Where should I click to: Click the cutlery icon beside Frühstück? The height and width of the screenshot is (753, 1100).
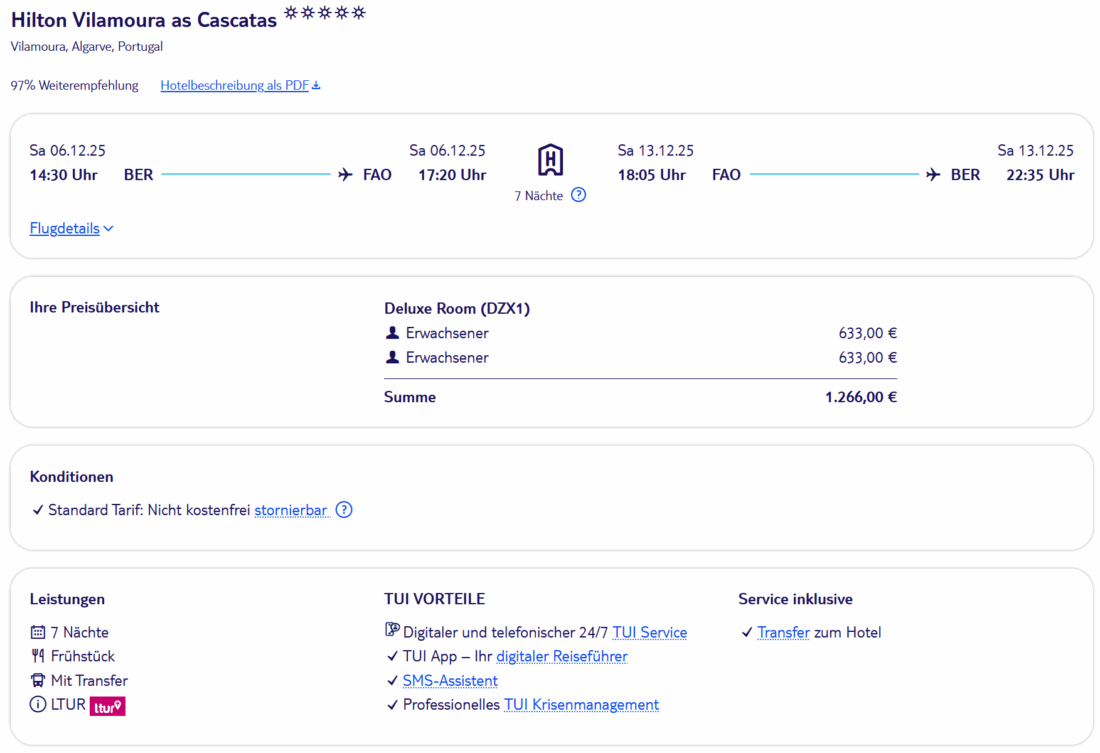(x=38, y=657)
